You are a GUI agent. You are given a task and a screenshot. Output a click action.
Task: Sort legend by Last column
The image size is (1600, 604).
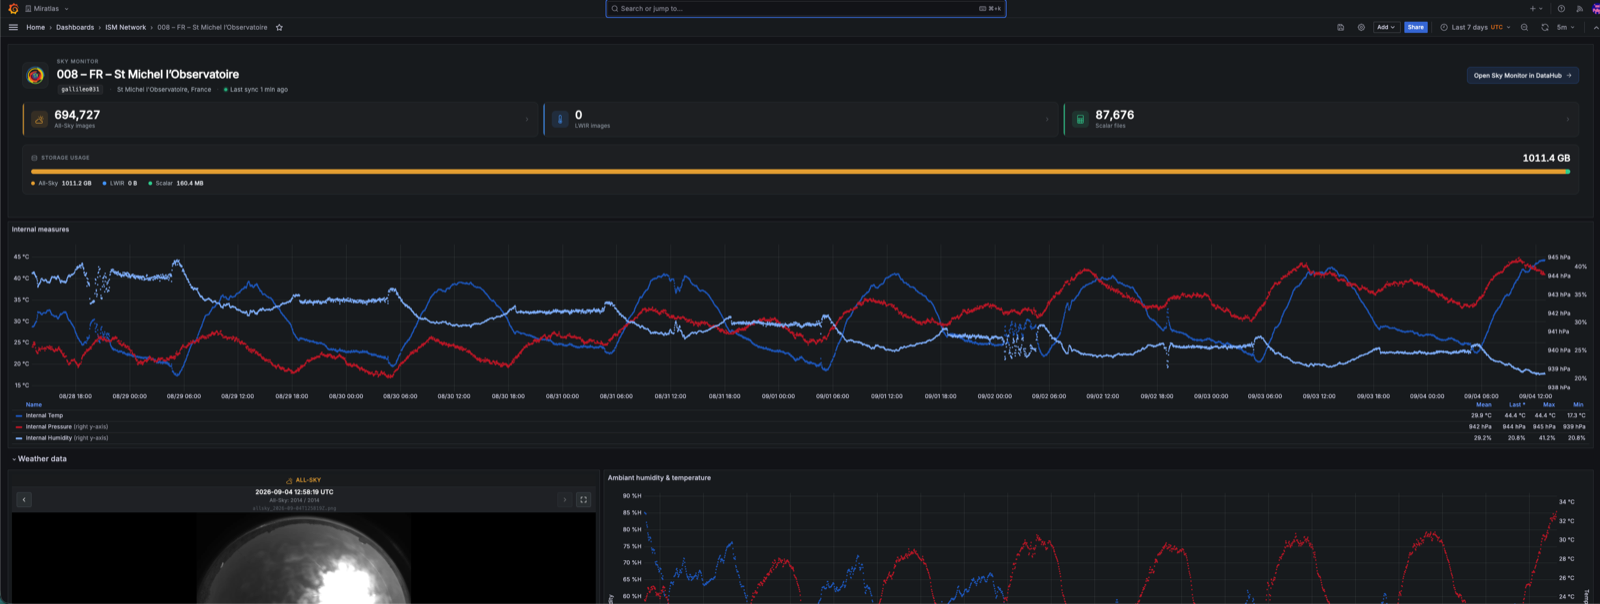pyautogui.click(x=1516, y=404)
